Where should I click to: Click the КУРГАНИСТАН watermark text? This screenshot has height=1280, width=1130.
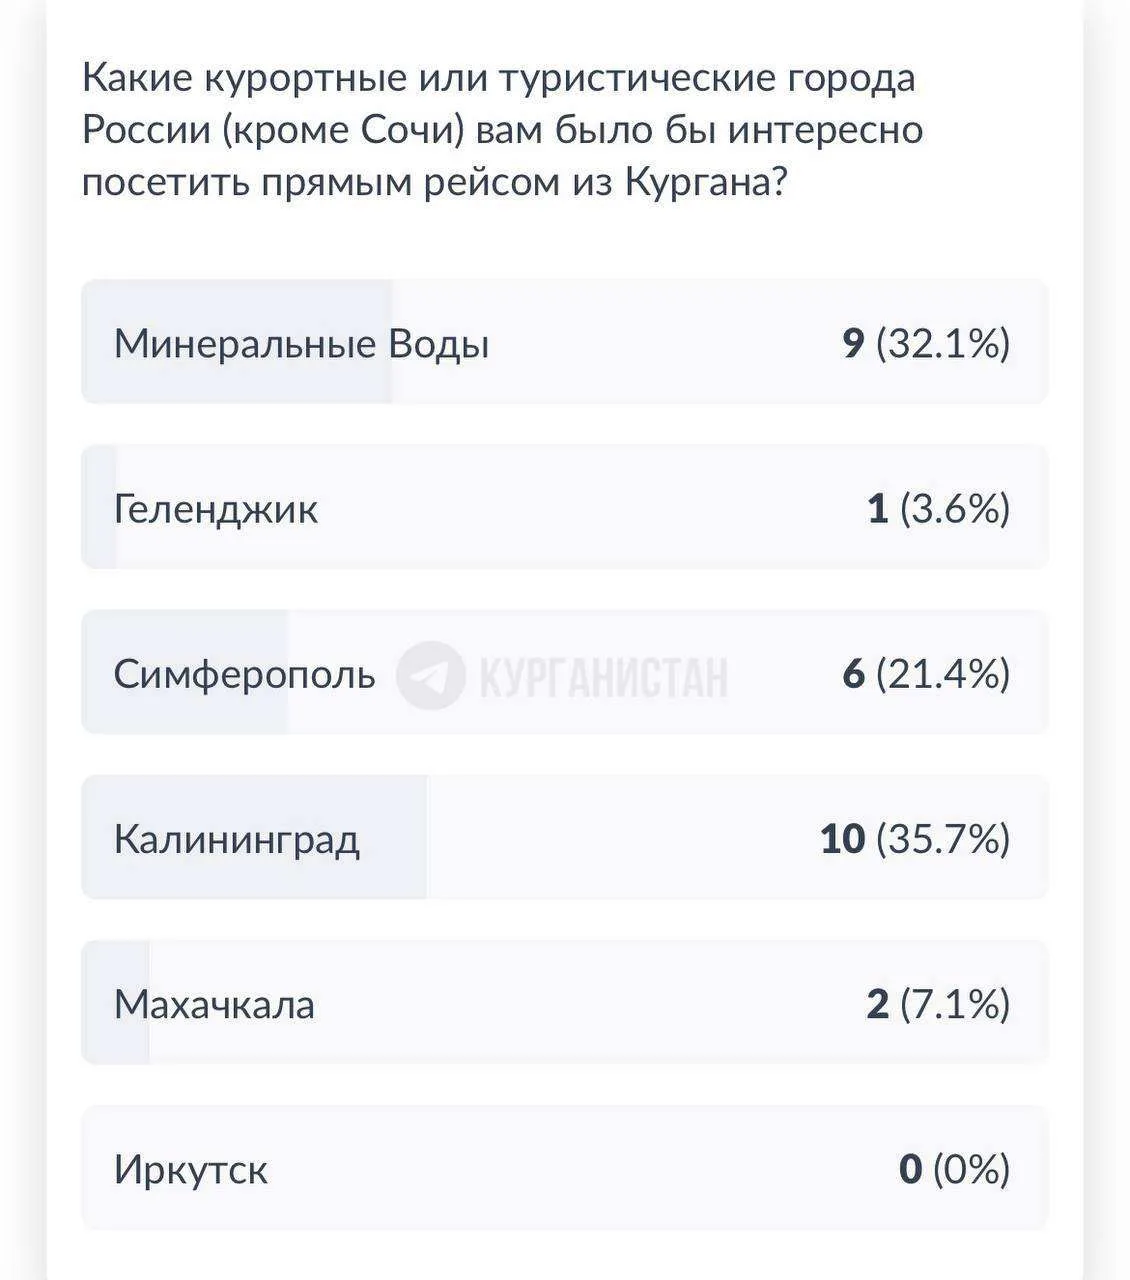click(x=604, y=676)
